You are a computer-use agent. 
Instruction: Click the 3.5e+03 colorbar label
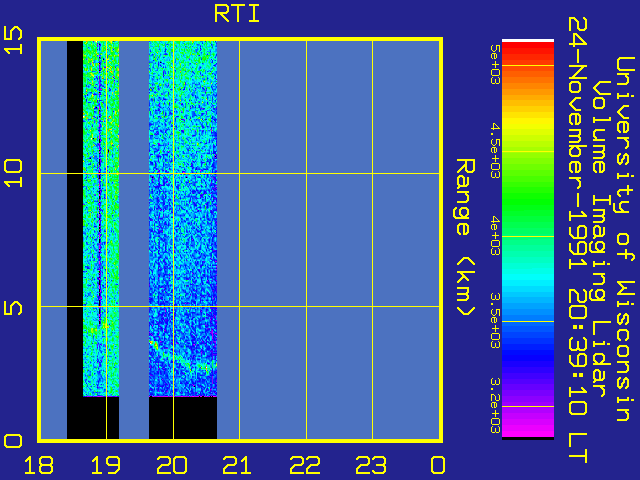pos(495,321)
